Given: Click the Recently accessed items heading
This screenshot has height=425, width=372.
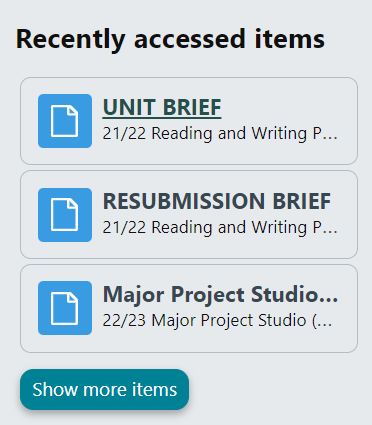Looking at the screenshot, I should pos(170,39).
